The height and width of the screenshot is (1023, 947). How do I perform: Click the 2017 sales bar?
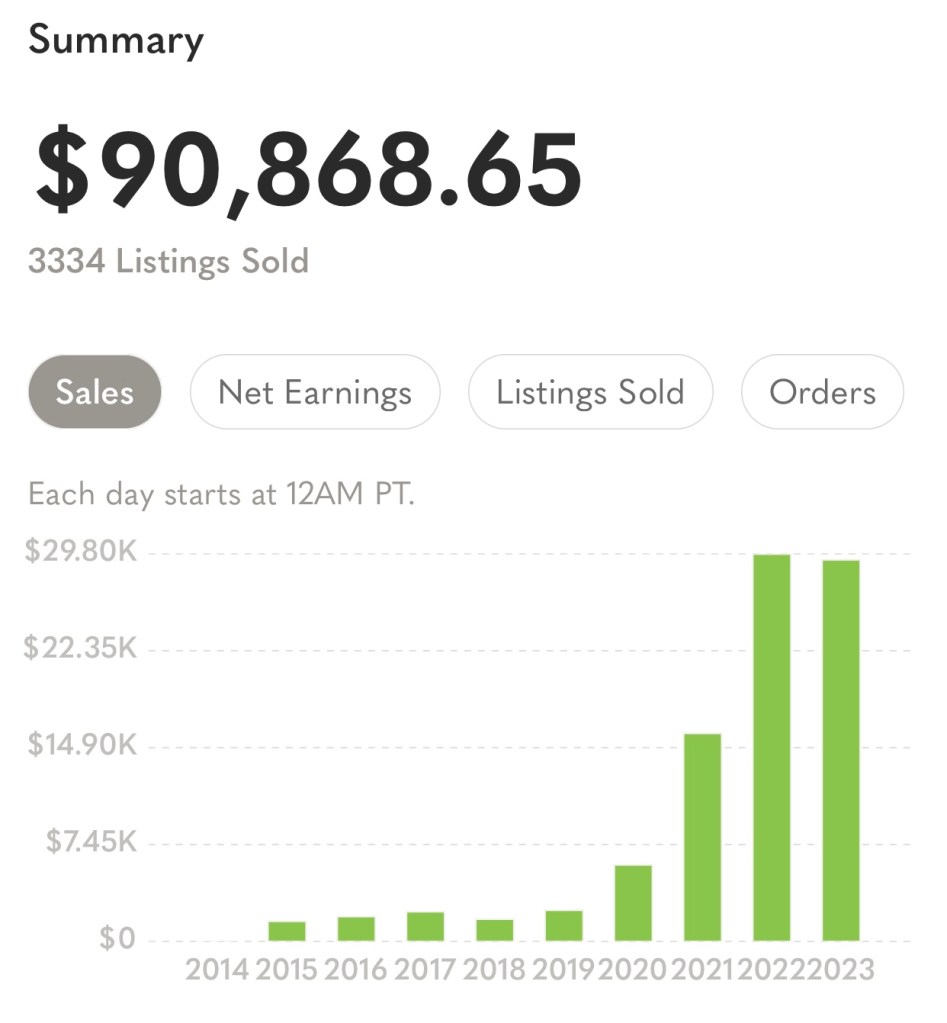(x=425, y=926)
